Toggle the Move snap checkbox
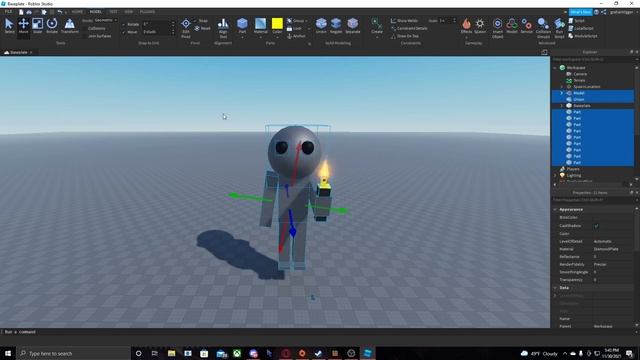The height and width of the screenshot is (360, 640). point(124,32)
